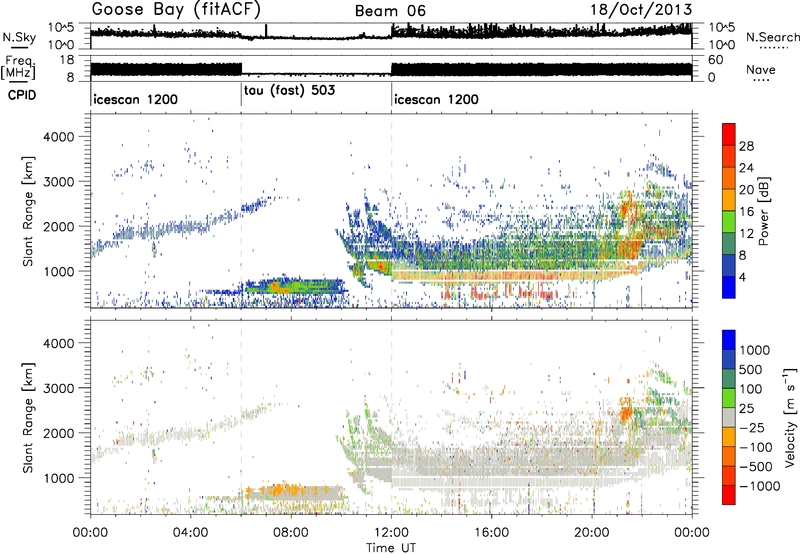
Task: Click the 'CPID' row label
Action: [x=22, y=95]
